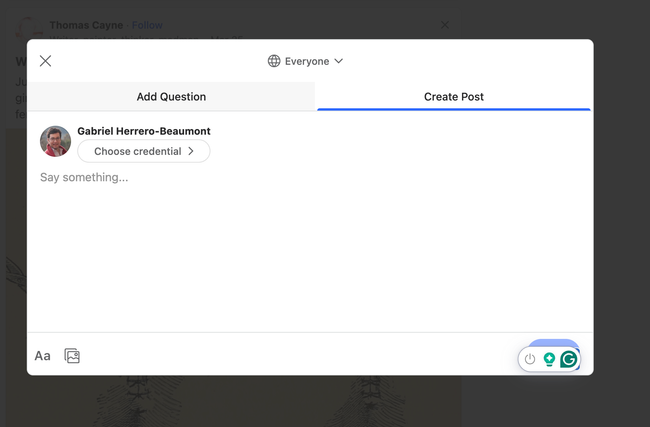This screenshot has width=650, height=427.
Task: Click the Gabriel Herrero-Beaumont name text
Action: click(143, 131)
